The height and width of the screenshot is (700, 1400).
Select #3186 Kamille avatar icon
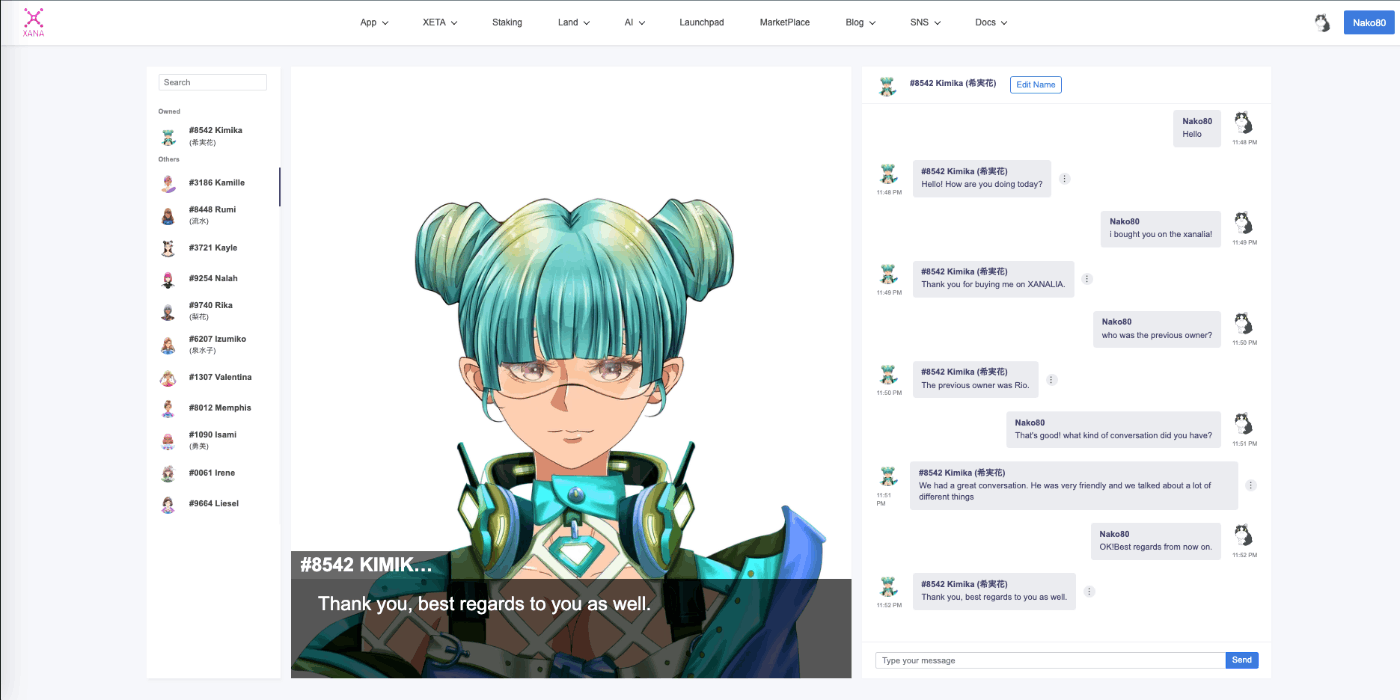coord(168,183)
